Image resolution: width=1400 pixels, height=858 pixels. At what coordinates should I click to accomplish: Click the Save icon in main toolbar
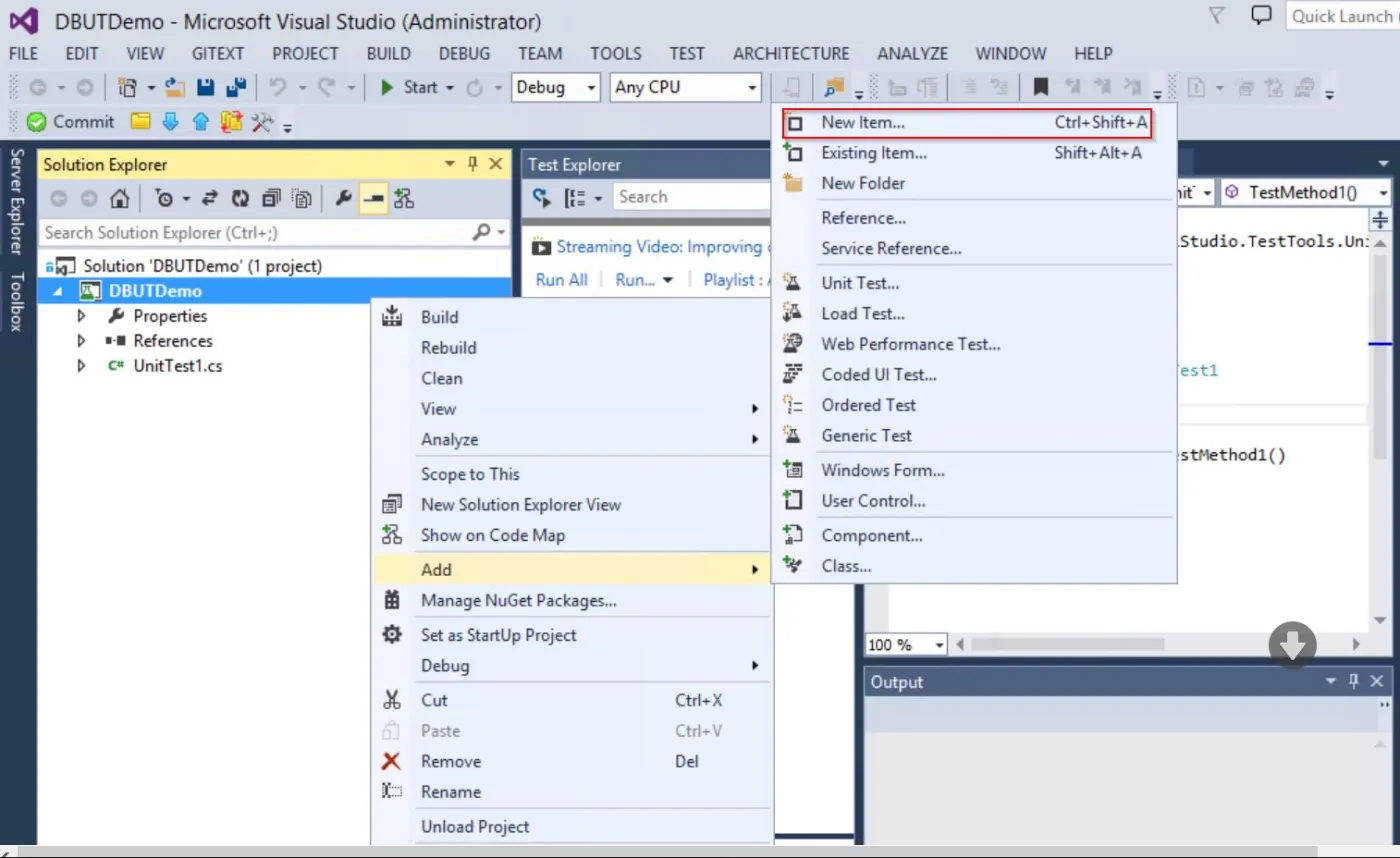pyautogui.click(x=206, y=88)
